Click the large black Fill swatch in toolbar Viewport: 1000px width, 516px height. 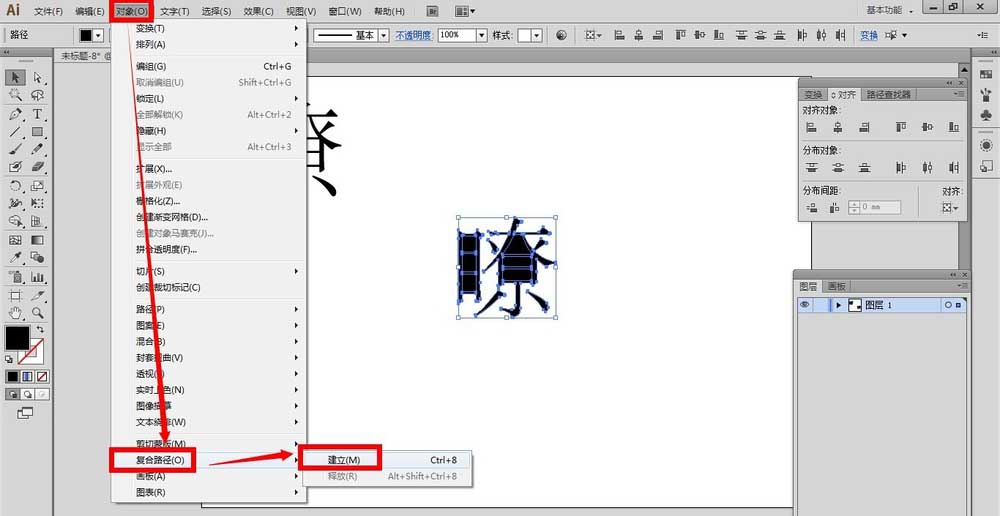pos(18,338)
